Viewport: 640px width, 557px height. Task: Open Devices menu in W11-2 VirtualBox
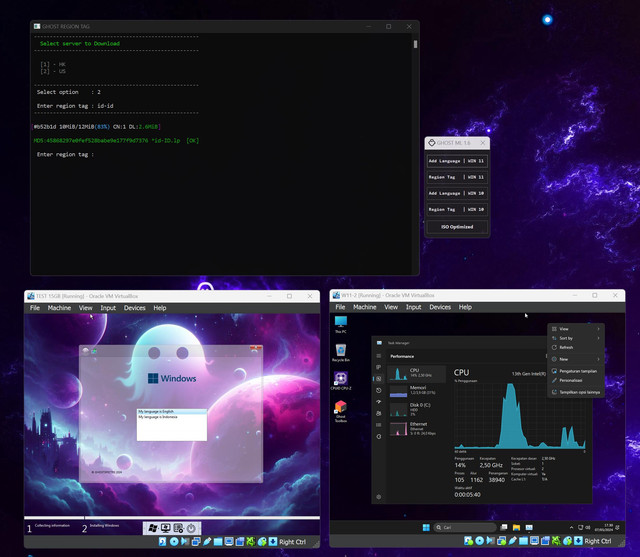click(x=440, y=307)
